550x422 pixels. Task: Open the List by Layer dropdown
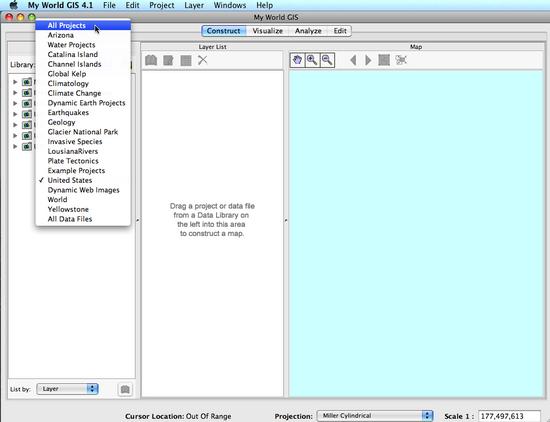click(x=67, y=389)
